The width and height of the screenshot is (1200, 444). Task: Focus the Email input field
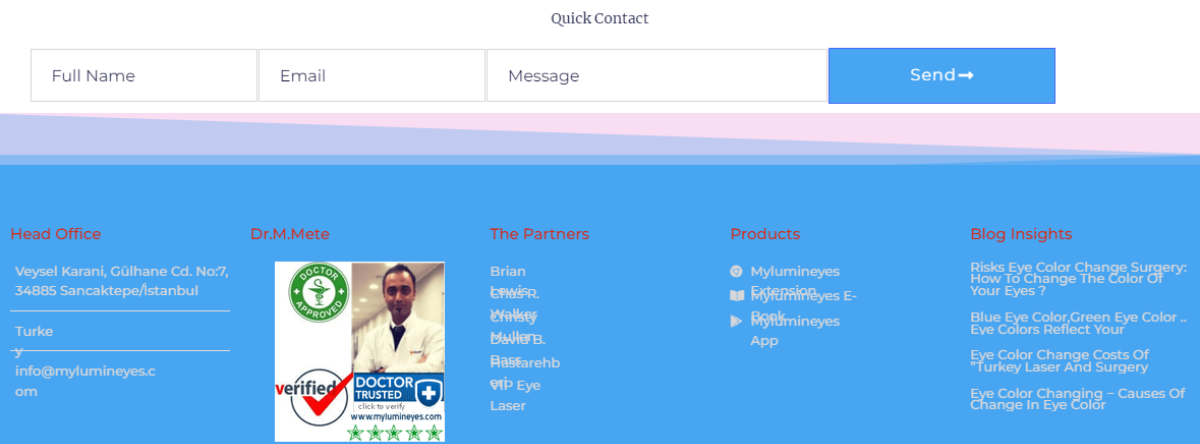pyautogui.click(x=372, y=76)
